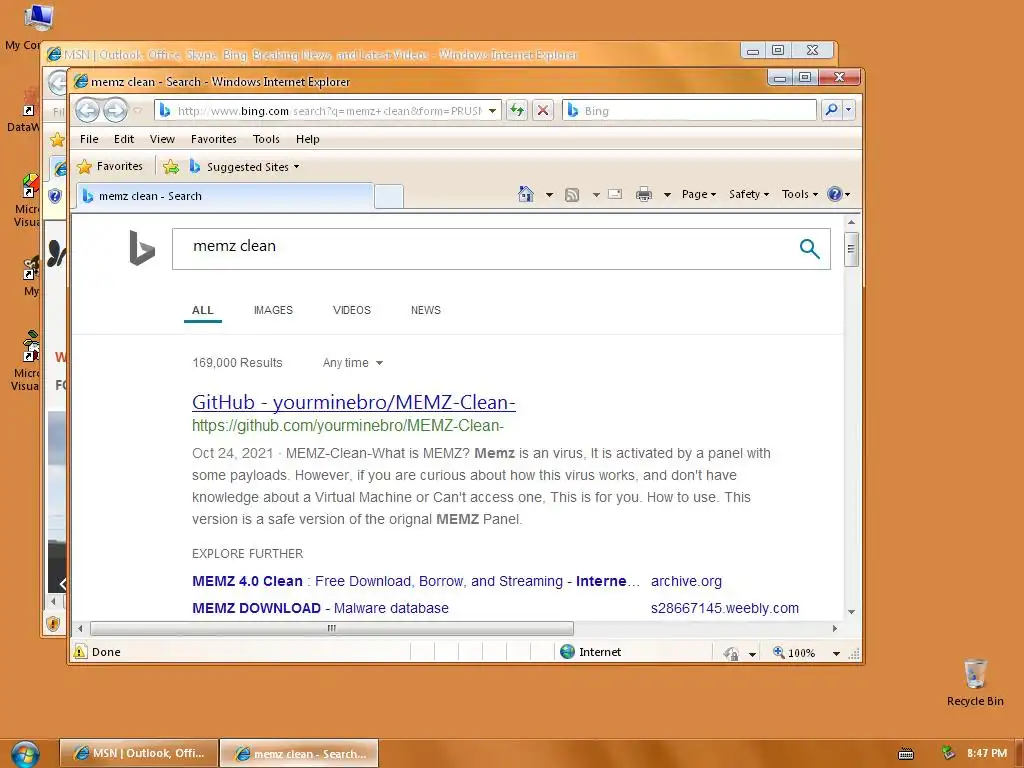Switch to the VIDEOS search tab
The height and width of the screenshot is (768, 1024).
pyautogui.click(x=351, y=310)
